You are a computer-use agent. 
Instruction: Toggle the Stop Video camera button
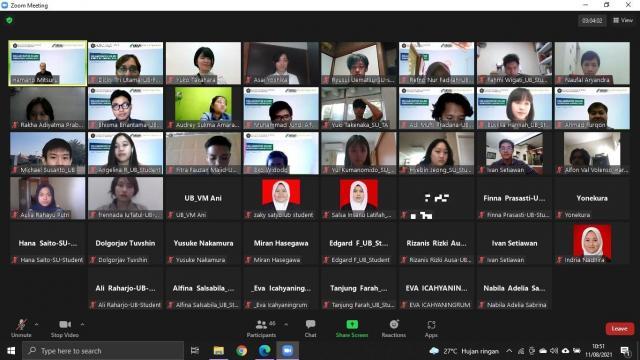click(x=65, y=324)
